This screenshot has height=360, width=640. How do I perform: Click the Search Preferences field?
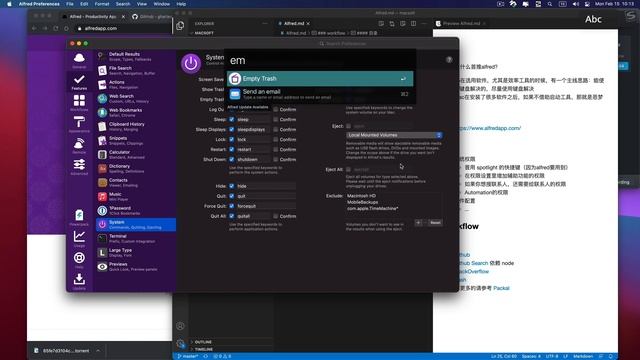pos(344,44)
